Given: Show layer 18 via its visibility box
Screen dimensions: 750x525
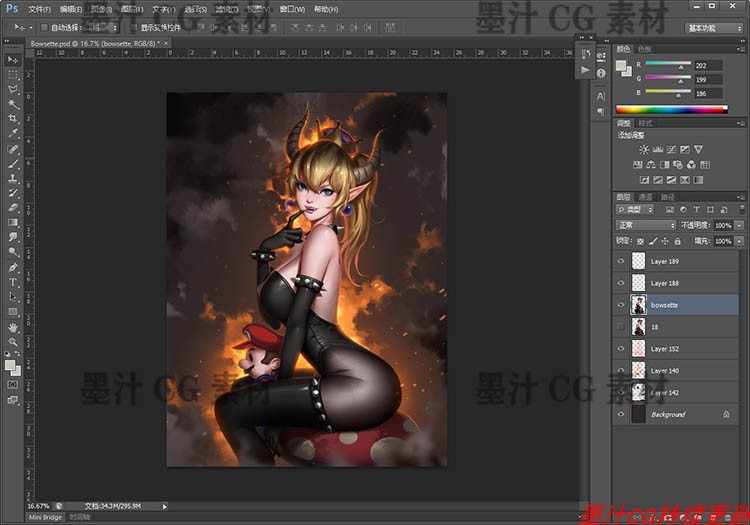Looking at the screenshot, I should (621, 327).
